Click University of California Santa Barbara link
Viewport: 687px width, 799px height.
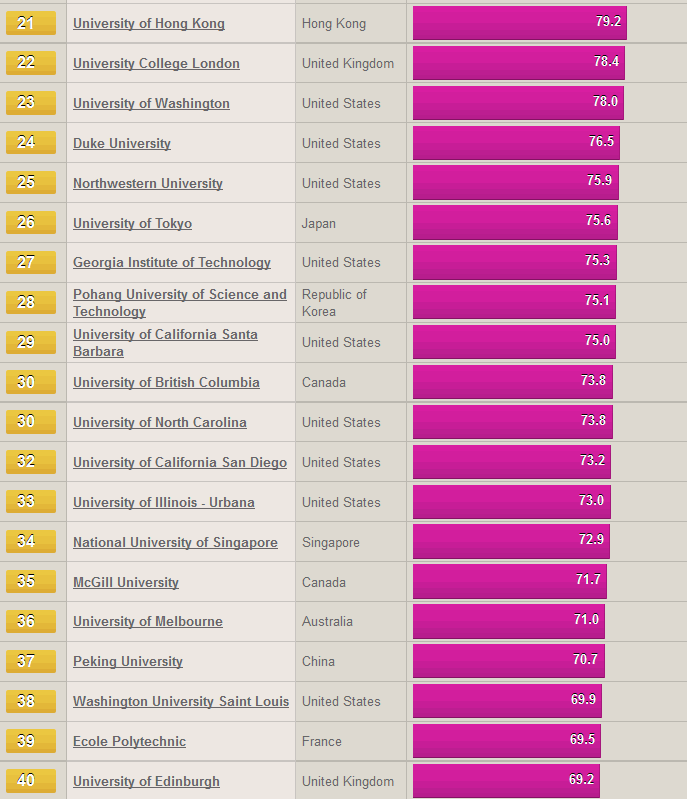[x=165, y=342]
